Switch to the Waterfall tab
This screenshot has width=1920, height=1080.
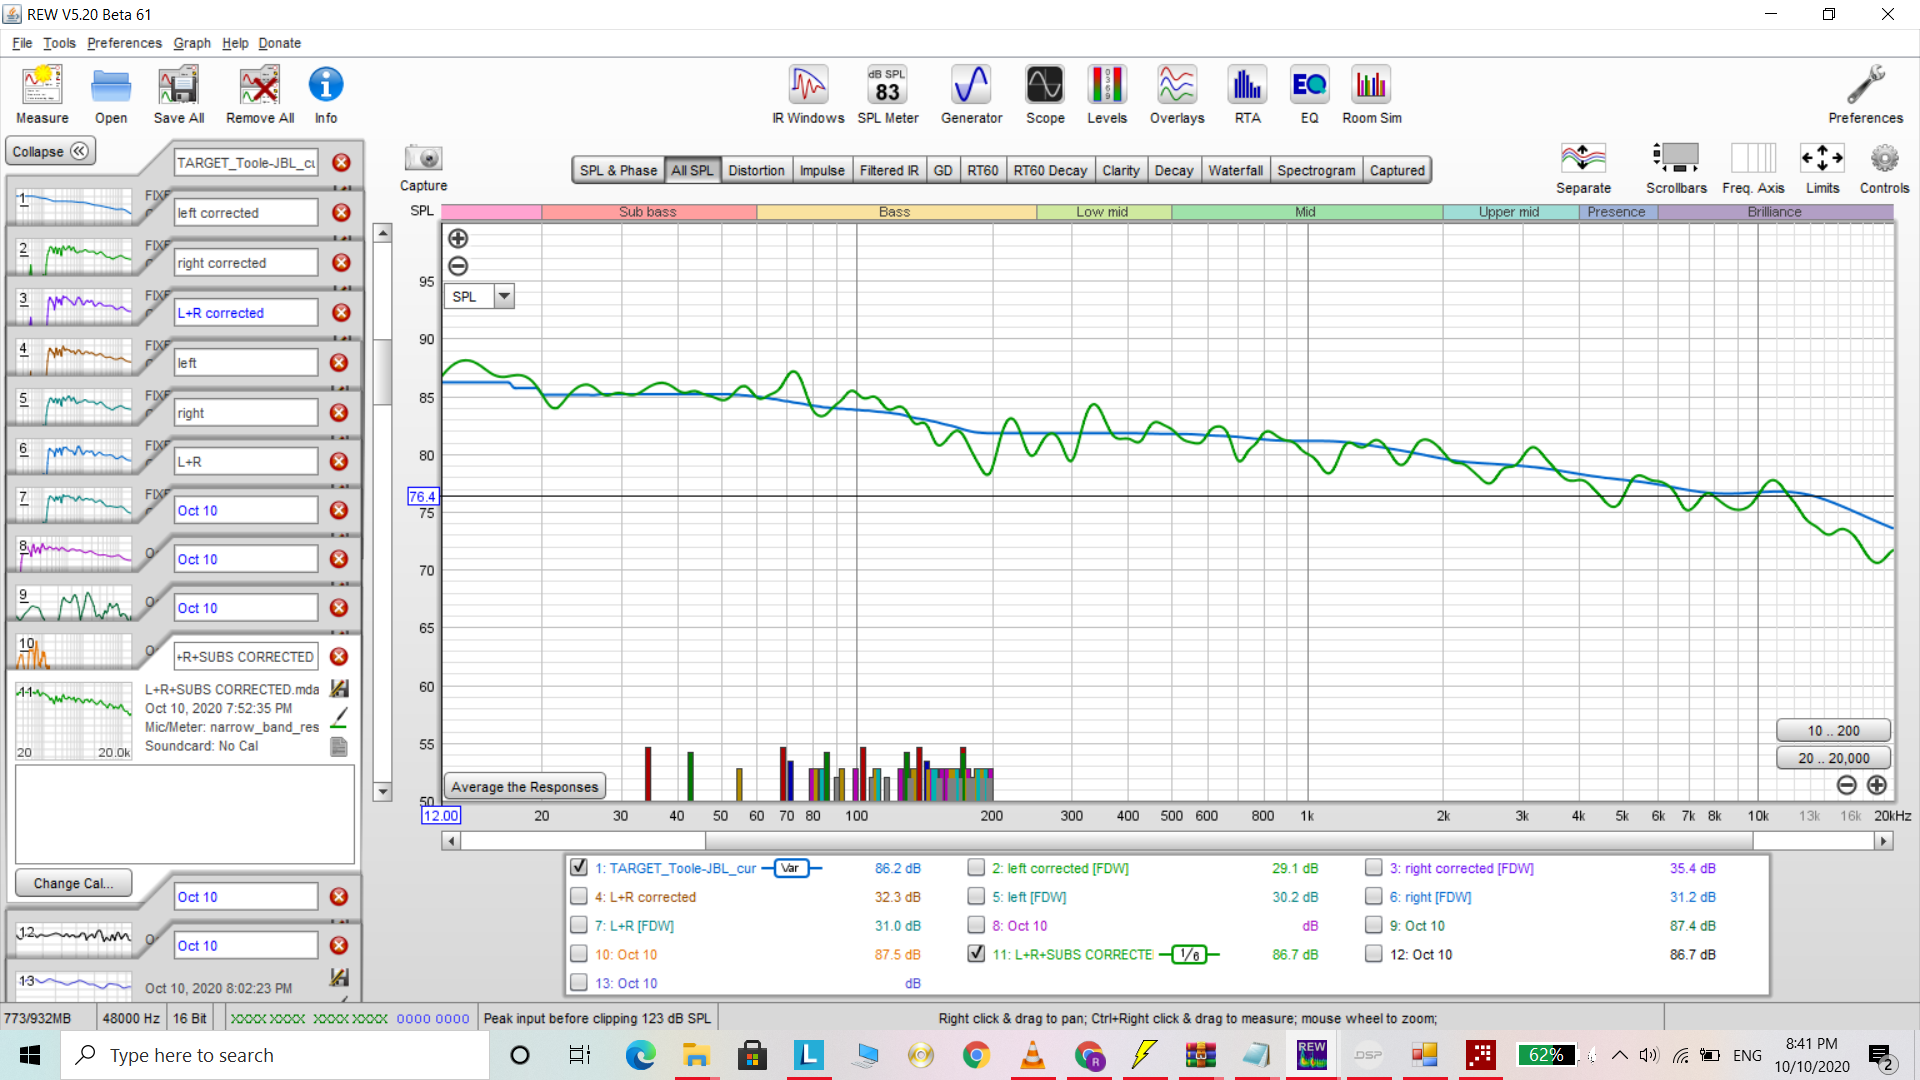(x=1235, y=170)
